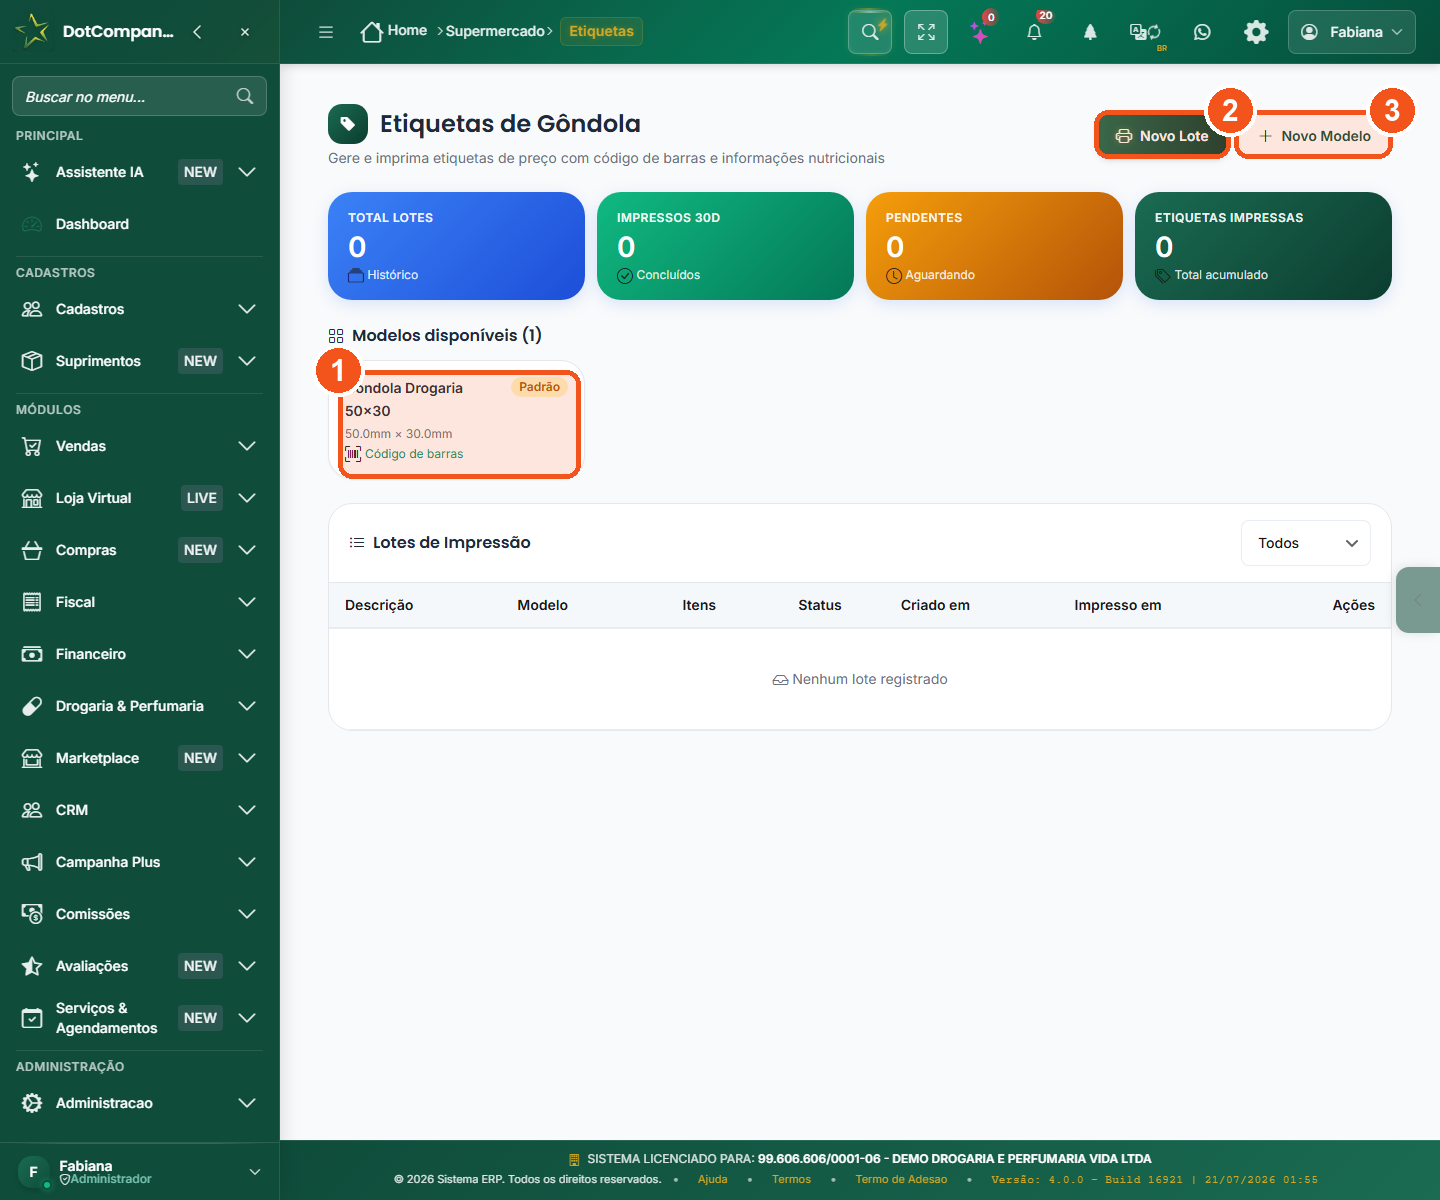The image size is (1440, 1200).
Task: Open the quick search icon in header
Action: point(870,32)
